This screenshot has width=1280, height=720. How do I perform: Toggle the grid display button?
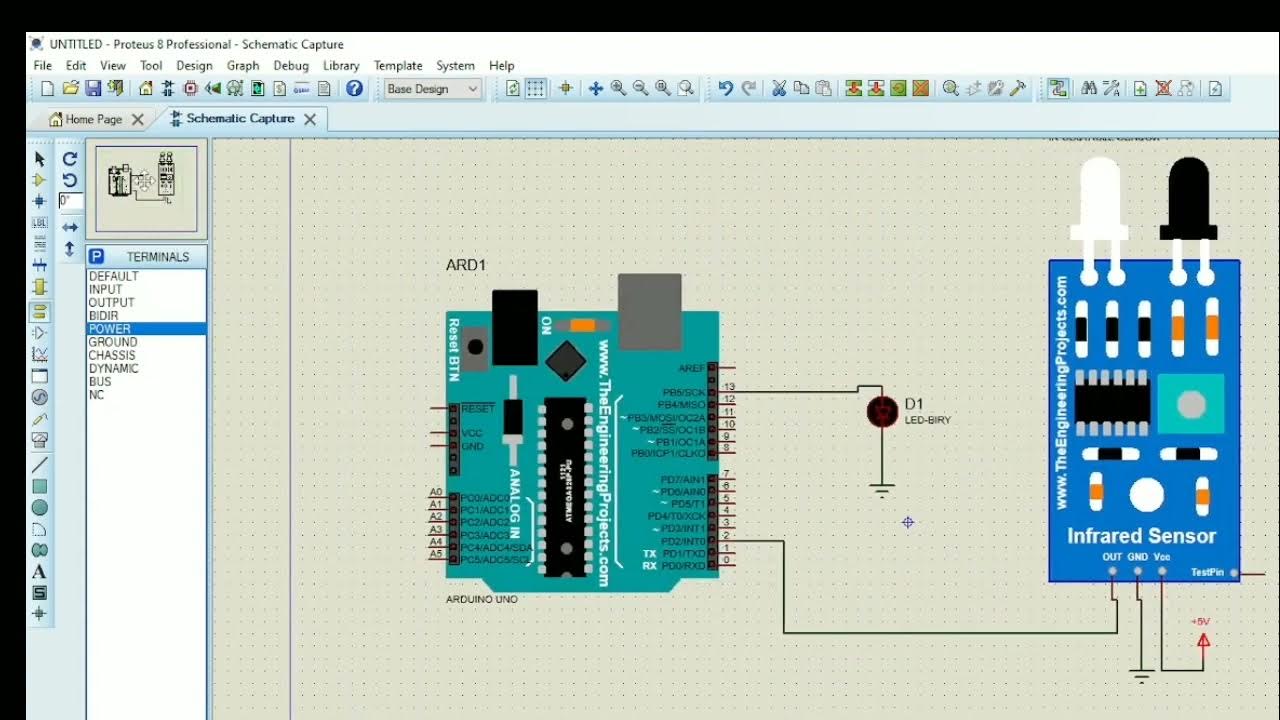coord(536,89)
